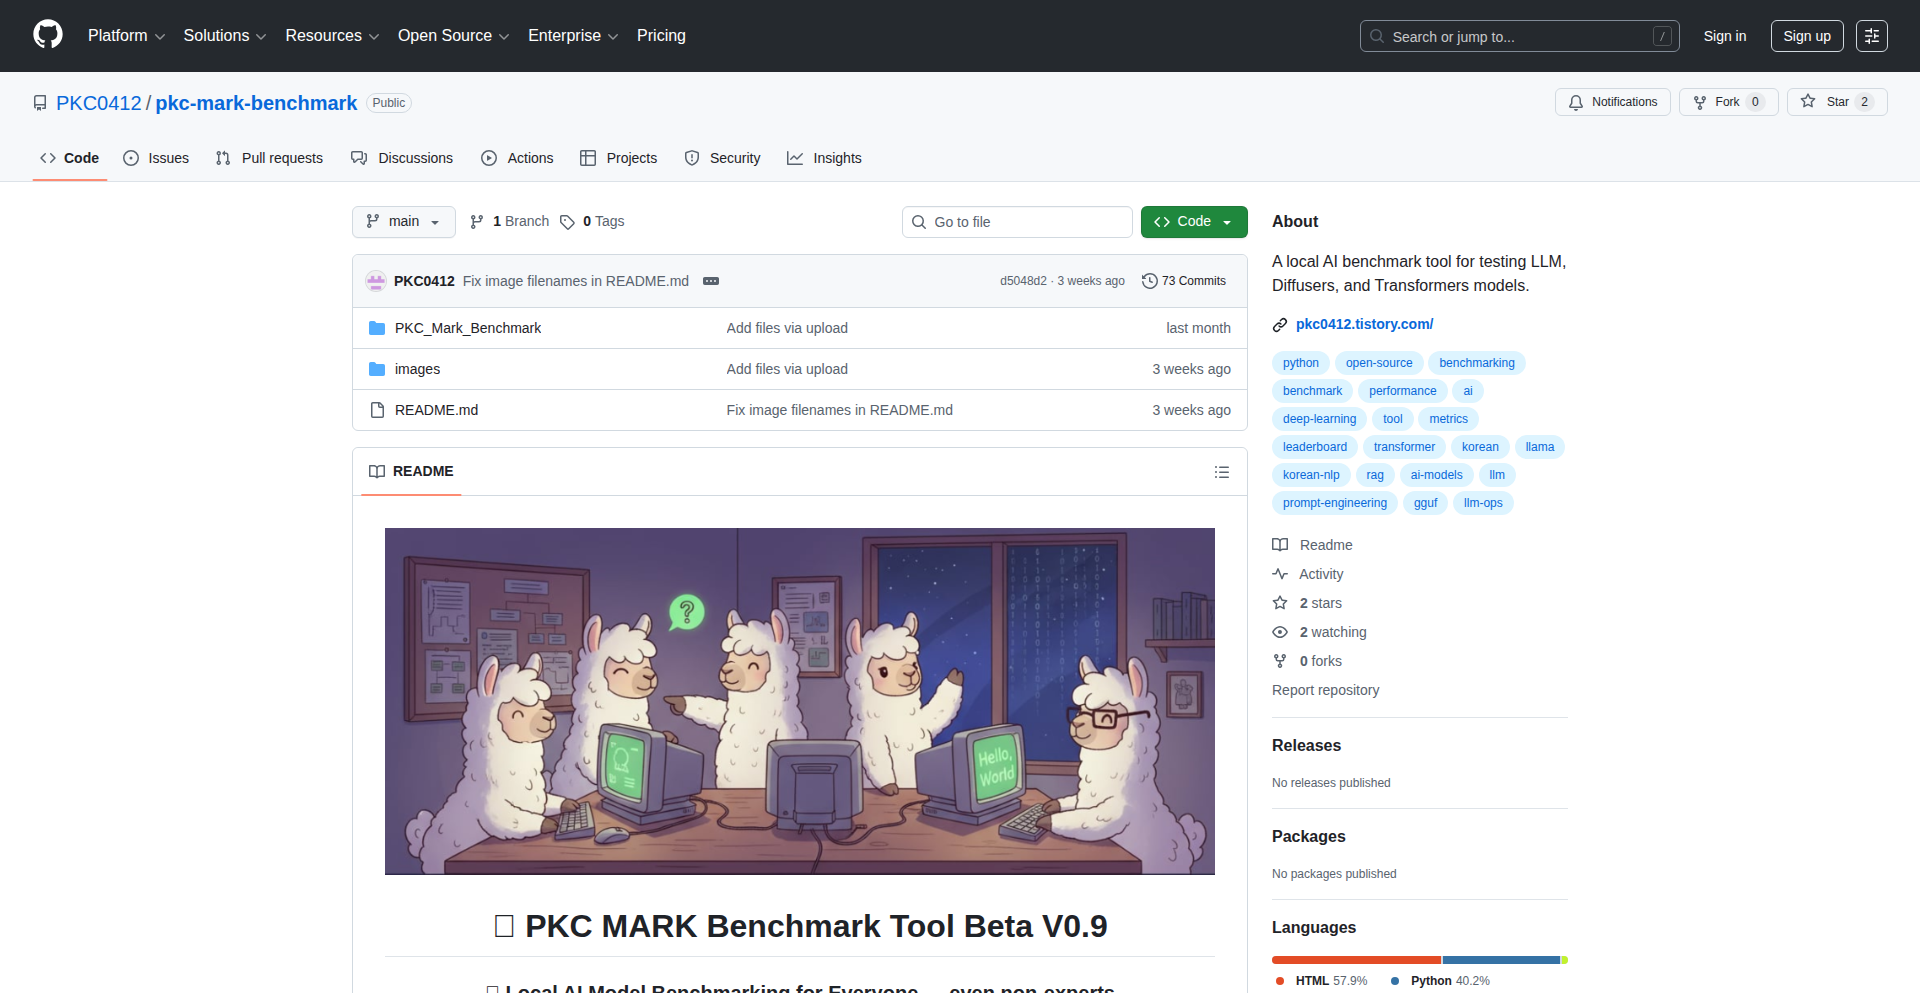
Task: Select the benchmarking topic tag
Action: 1477,363
